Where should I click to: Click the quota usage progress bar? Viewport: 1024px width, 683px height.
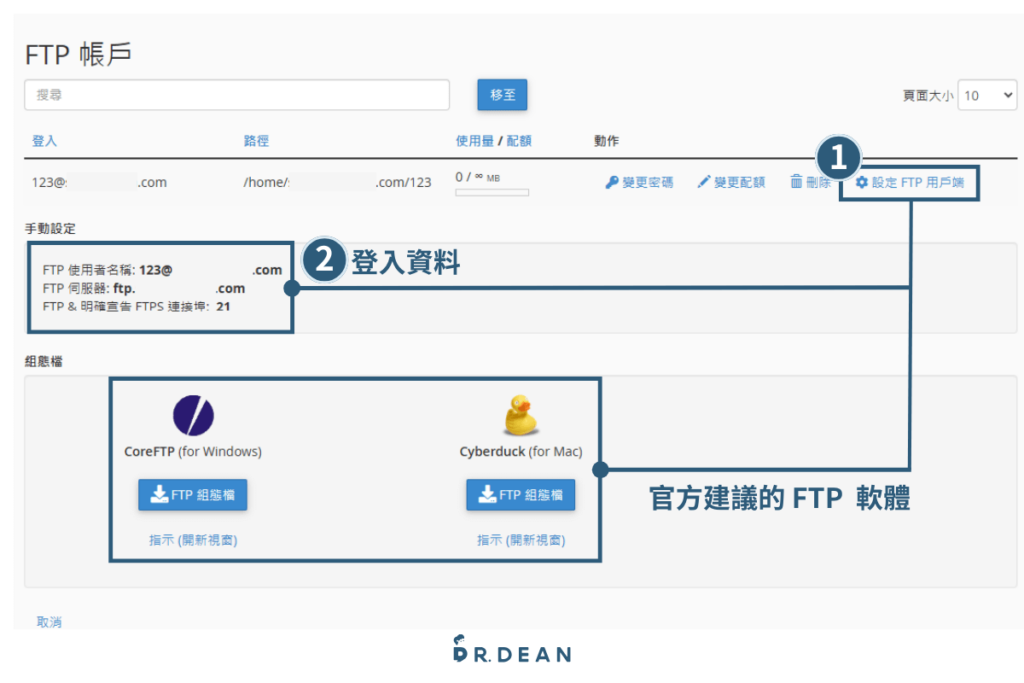pyautogui.click(x=490, y=191)
